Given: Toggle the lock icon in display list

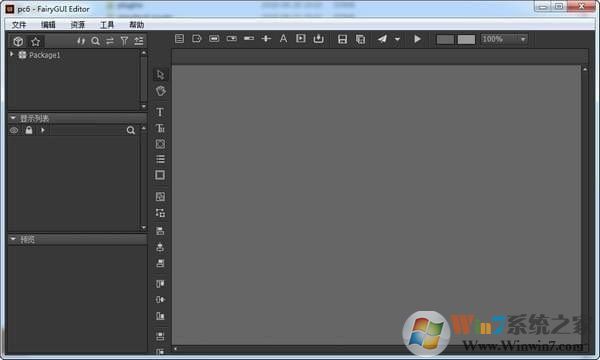Looking at the screenshot, I should (x=29, y=130).
